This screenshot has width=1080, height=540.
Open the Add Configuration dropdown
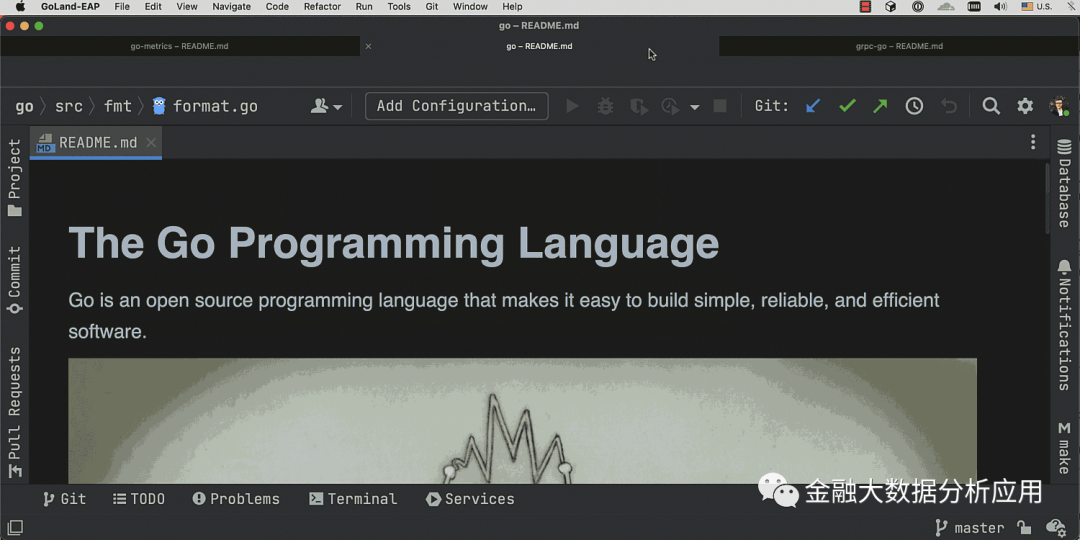click(456, 106)
